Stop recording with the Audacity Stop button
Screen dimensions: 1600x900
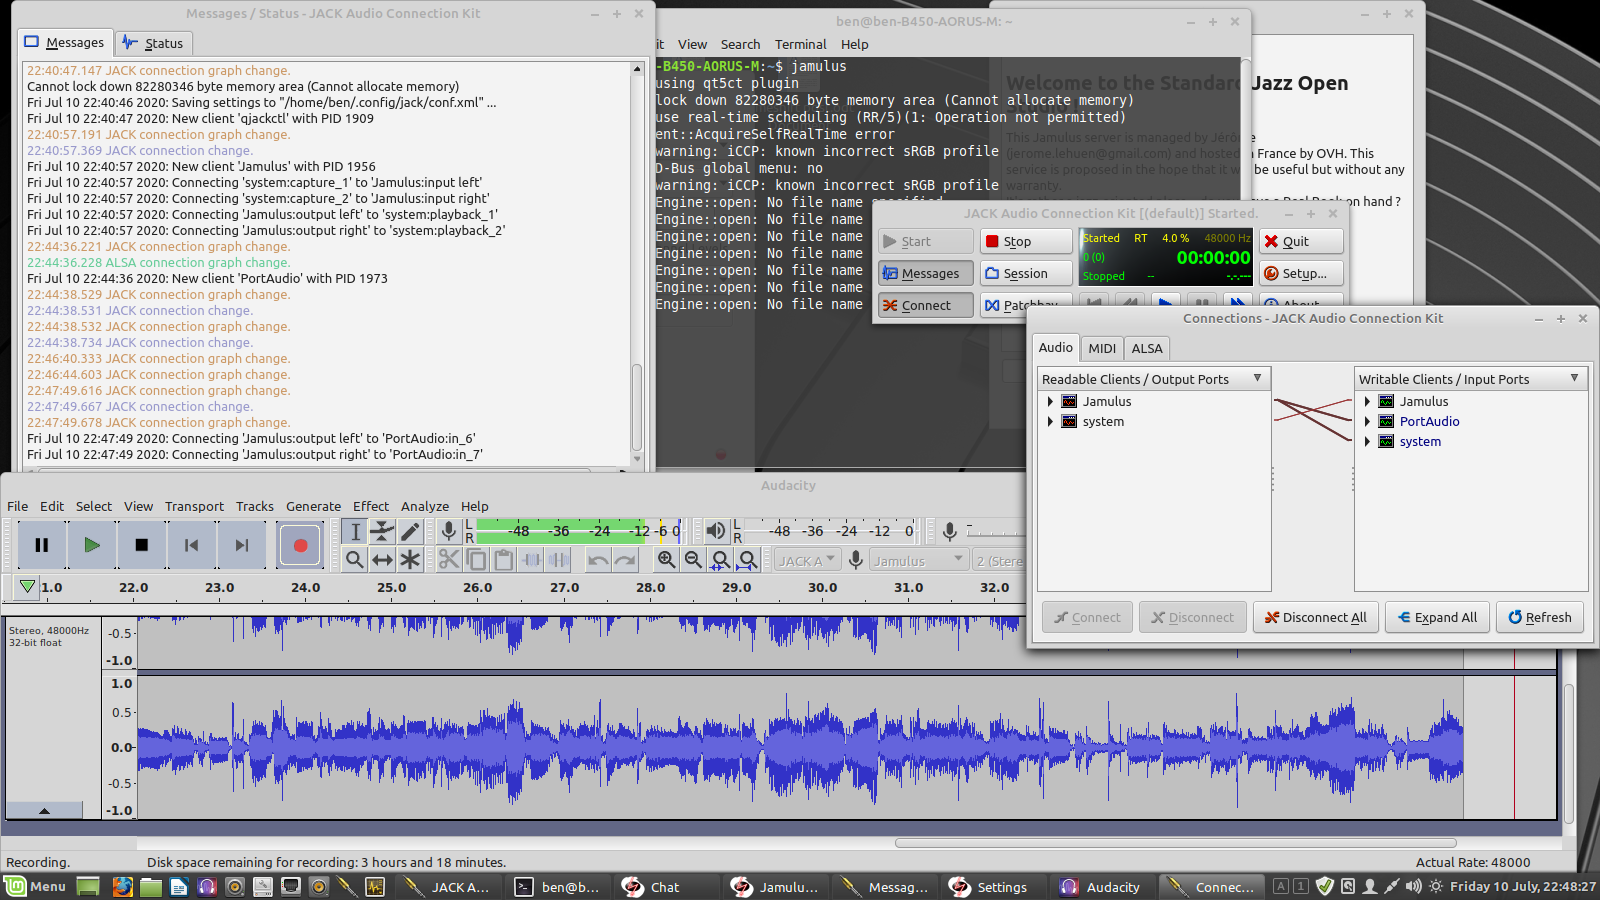(x=141, y=545)
